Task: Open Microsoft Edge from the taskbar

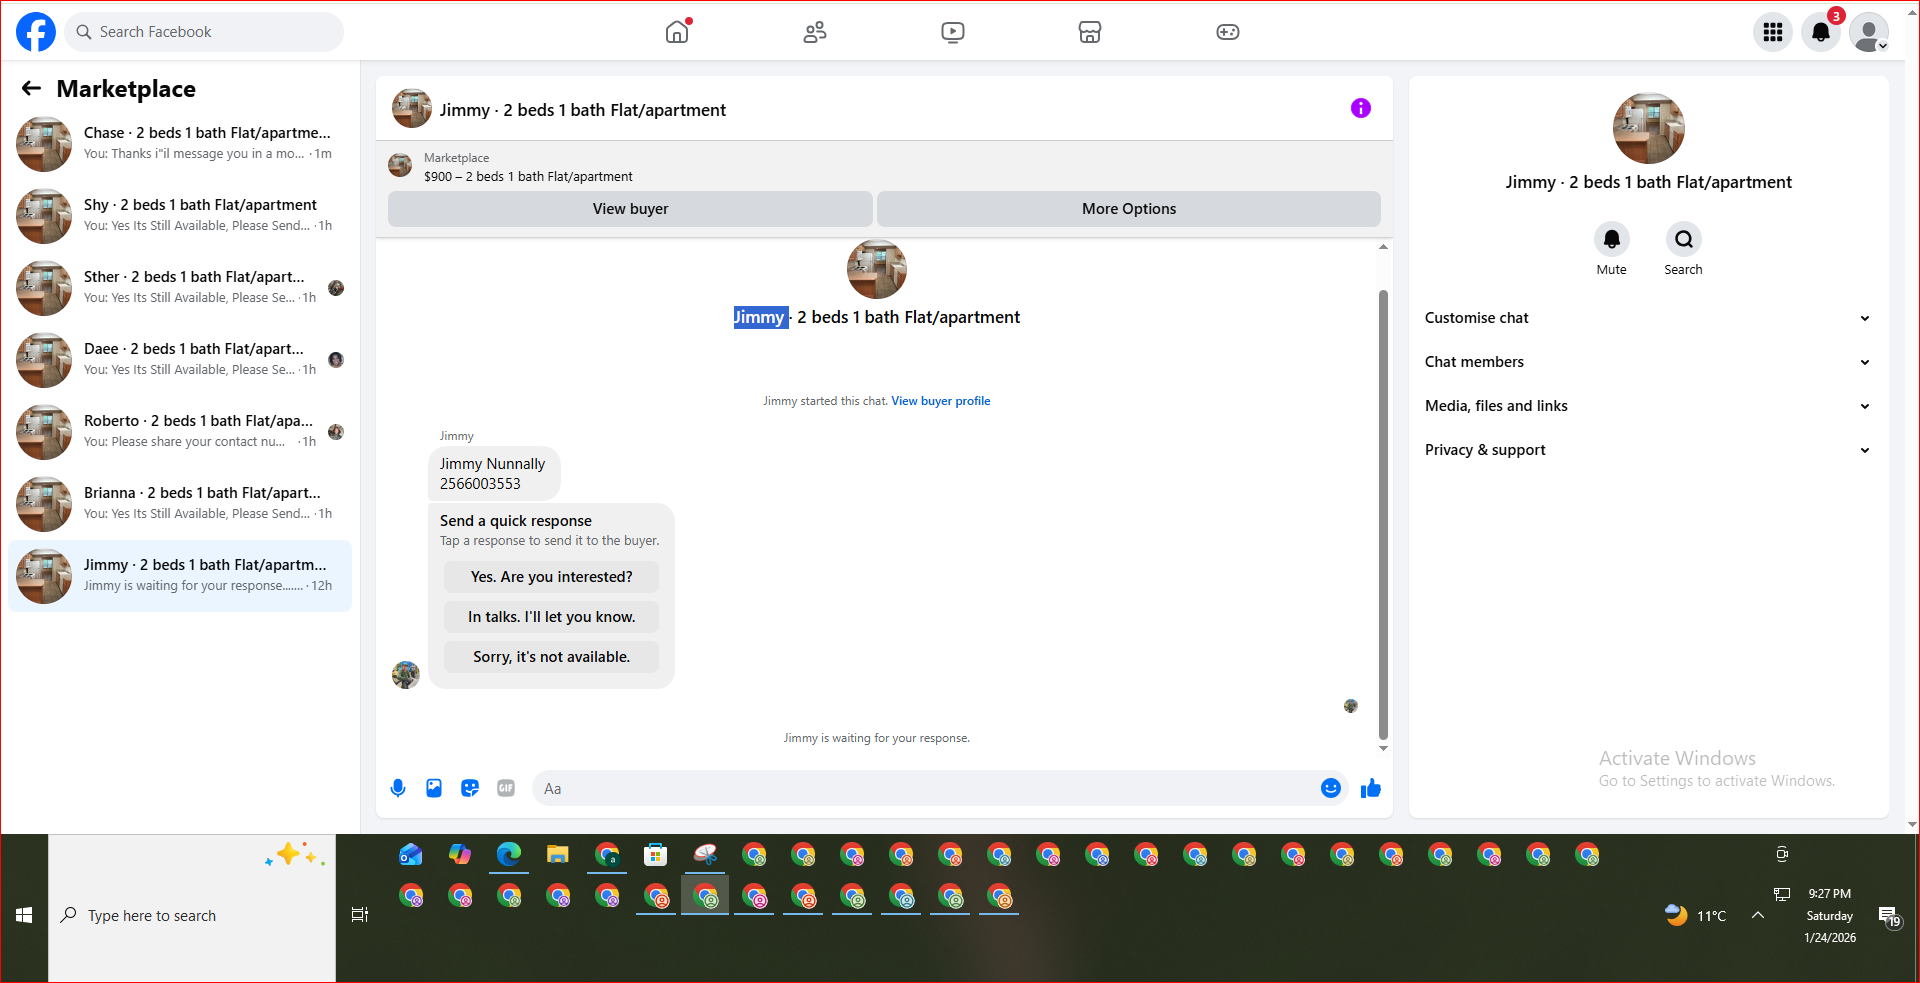Action: 509,855
